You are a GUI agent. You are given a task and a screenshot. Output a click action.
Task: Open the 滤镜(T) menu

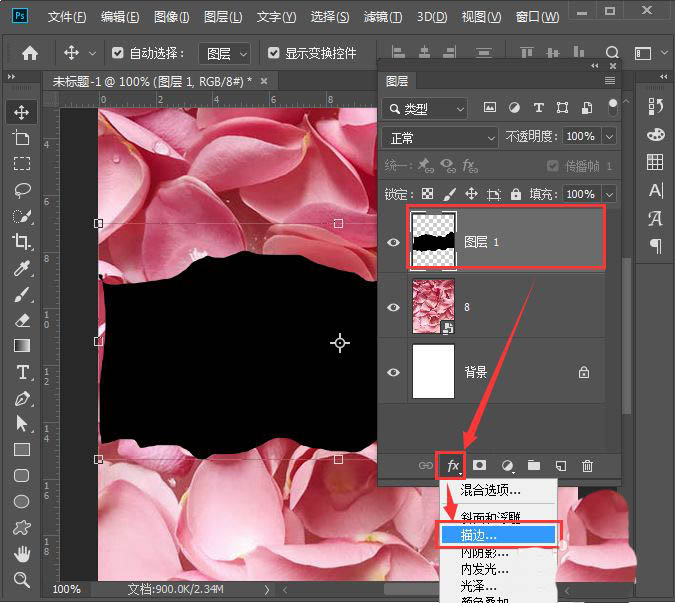point(383,17)
